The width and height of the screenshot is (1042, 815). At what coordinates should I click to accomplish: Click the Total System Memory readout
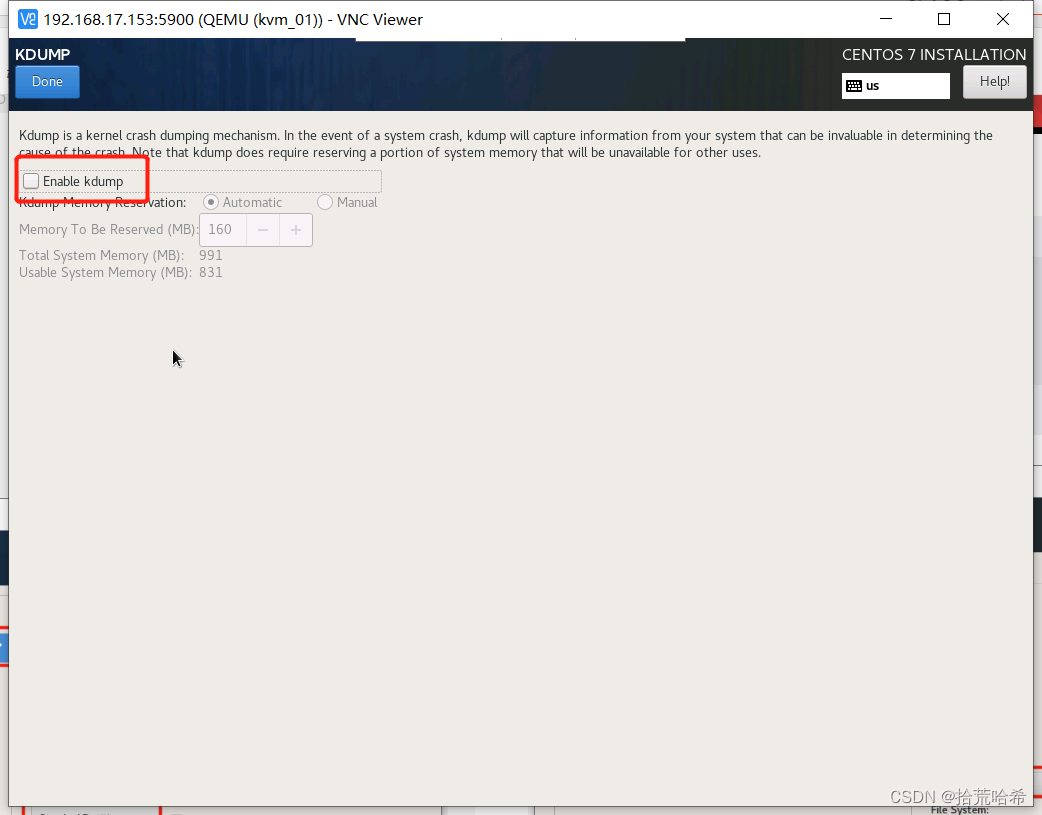point(120,255)
